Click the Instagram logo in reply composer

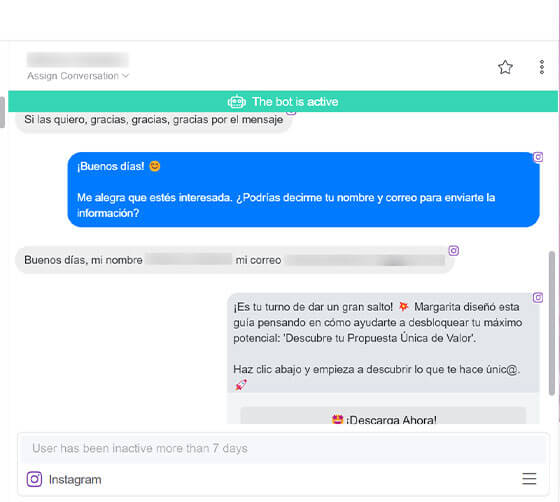click(x=34, y=479)
